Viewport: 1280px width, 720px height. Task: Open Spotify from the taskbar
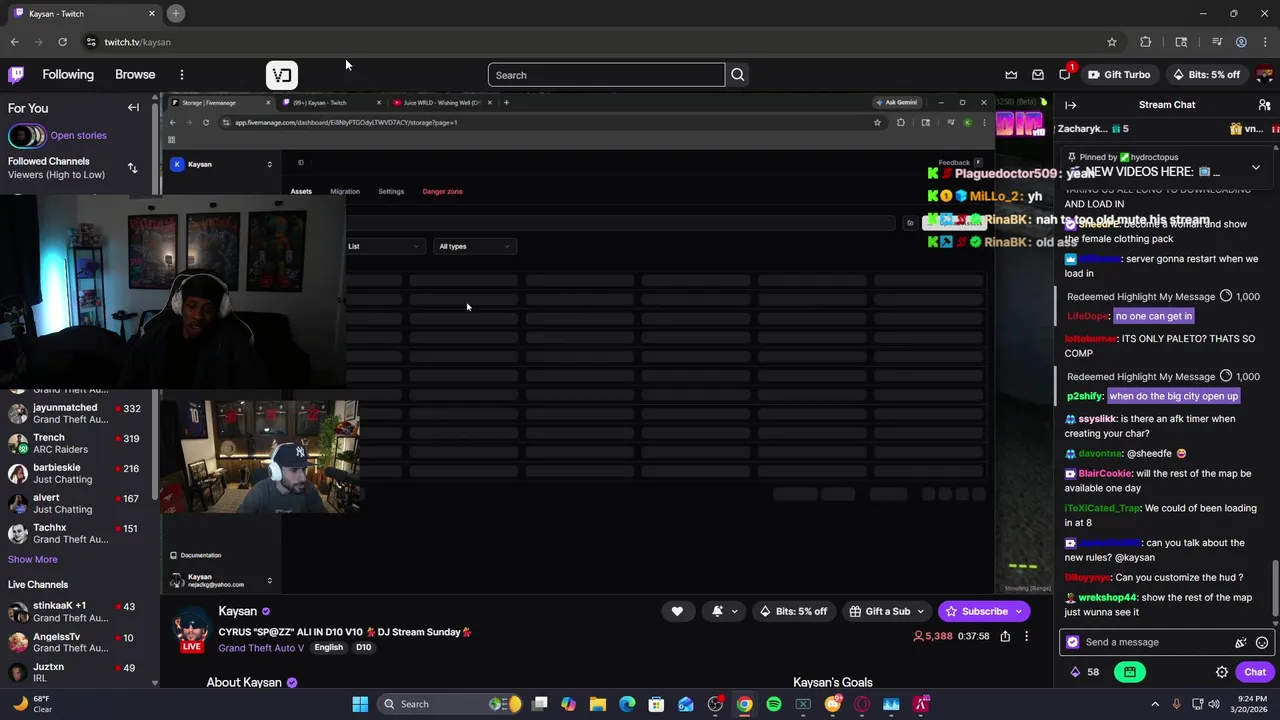pos(774,704)
